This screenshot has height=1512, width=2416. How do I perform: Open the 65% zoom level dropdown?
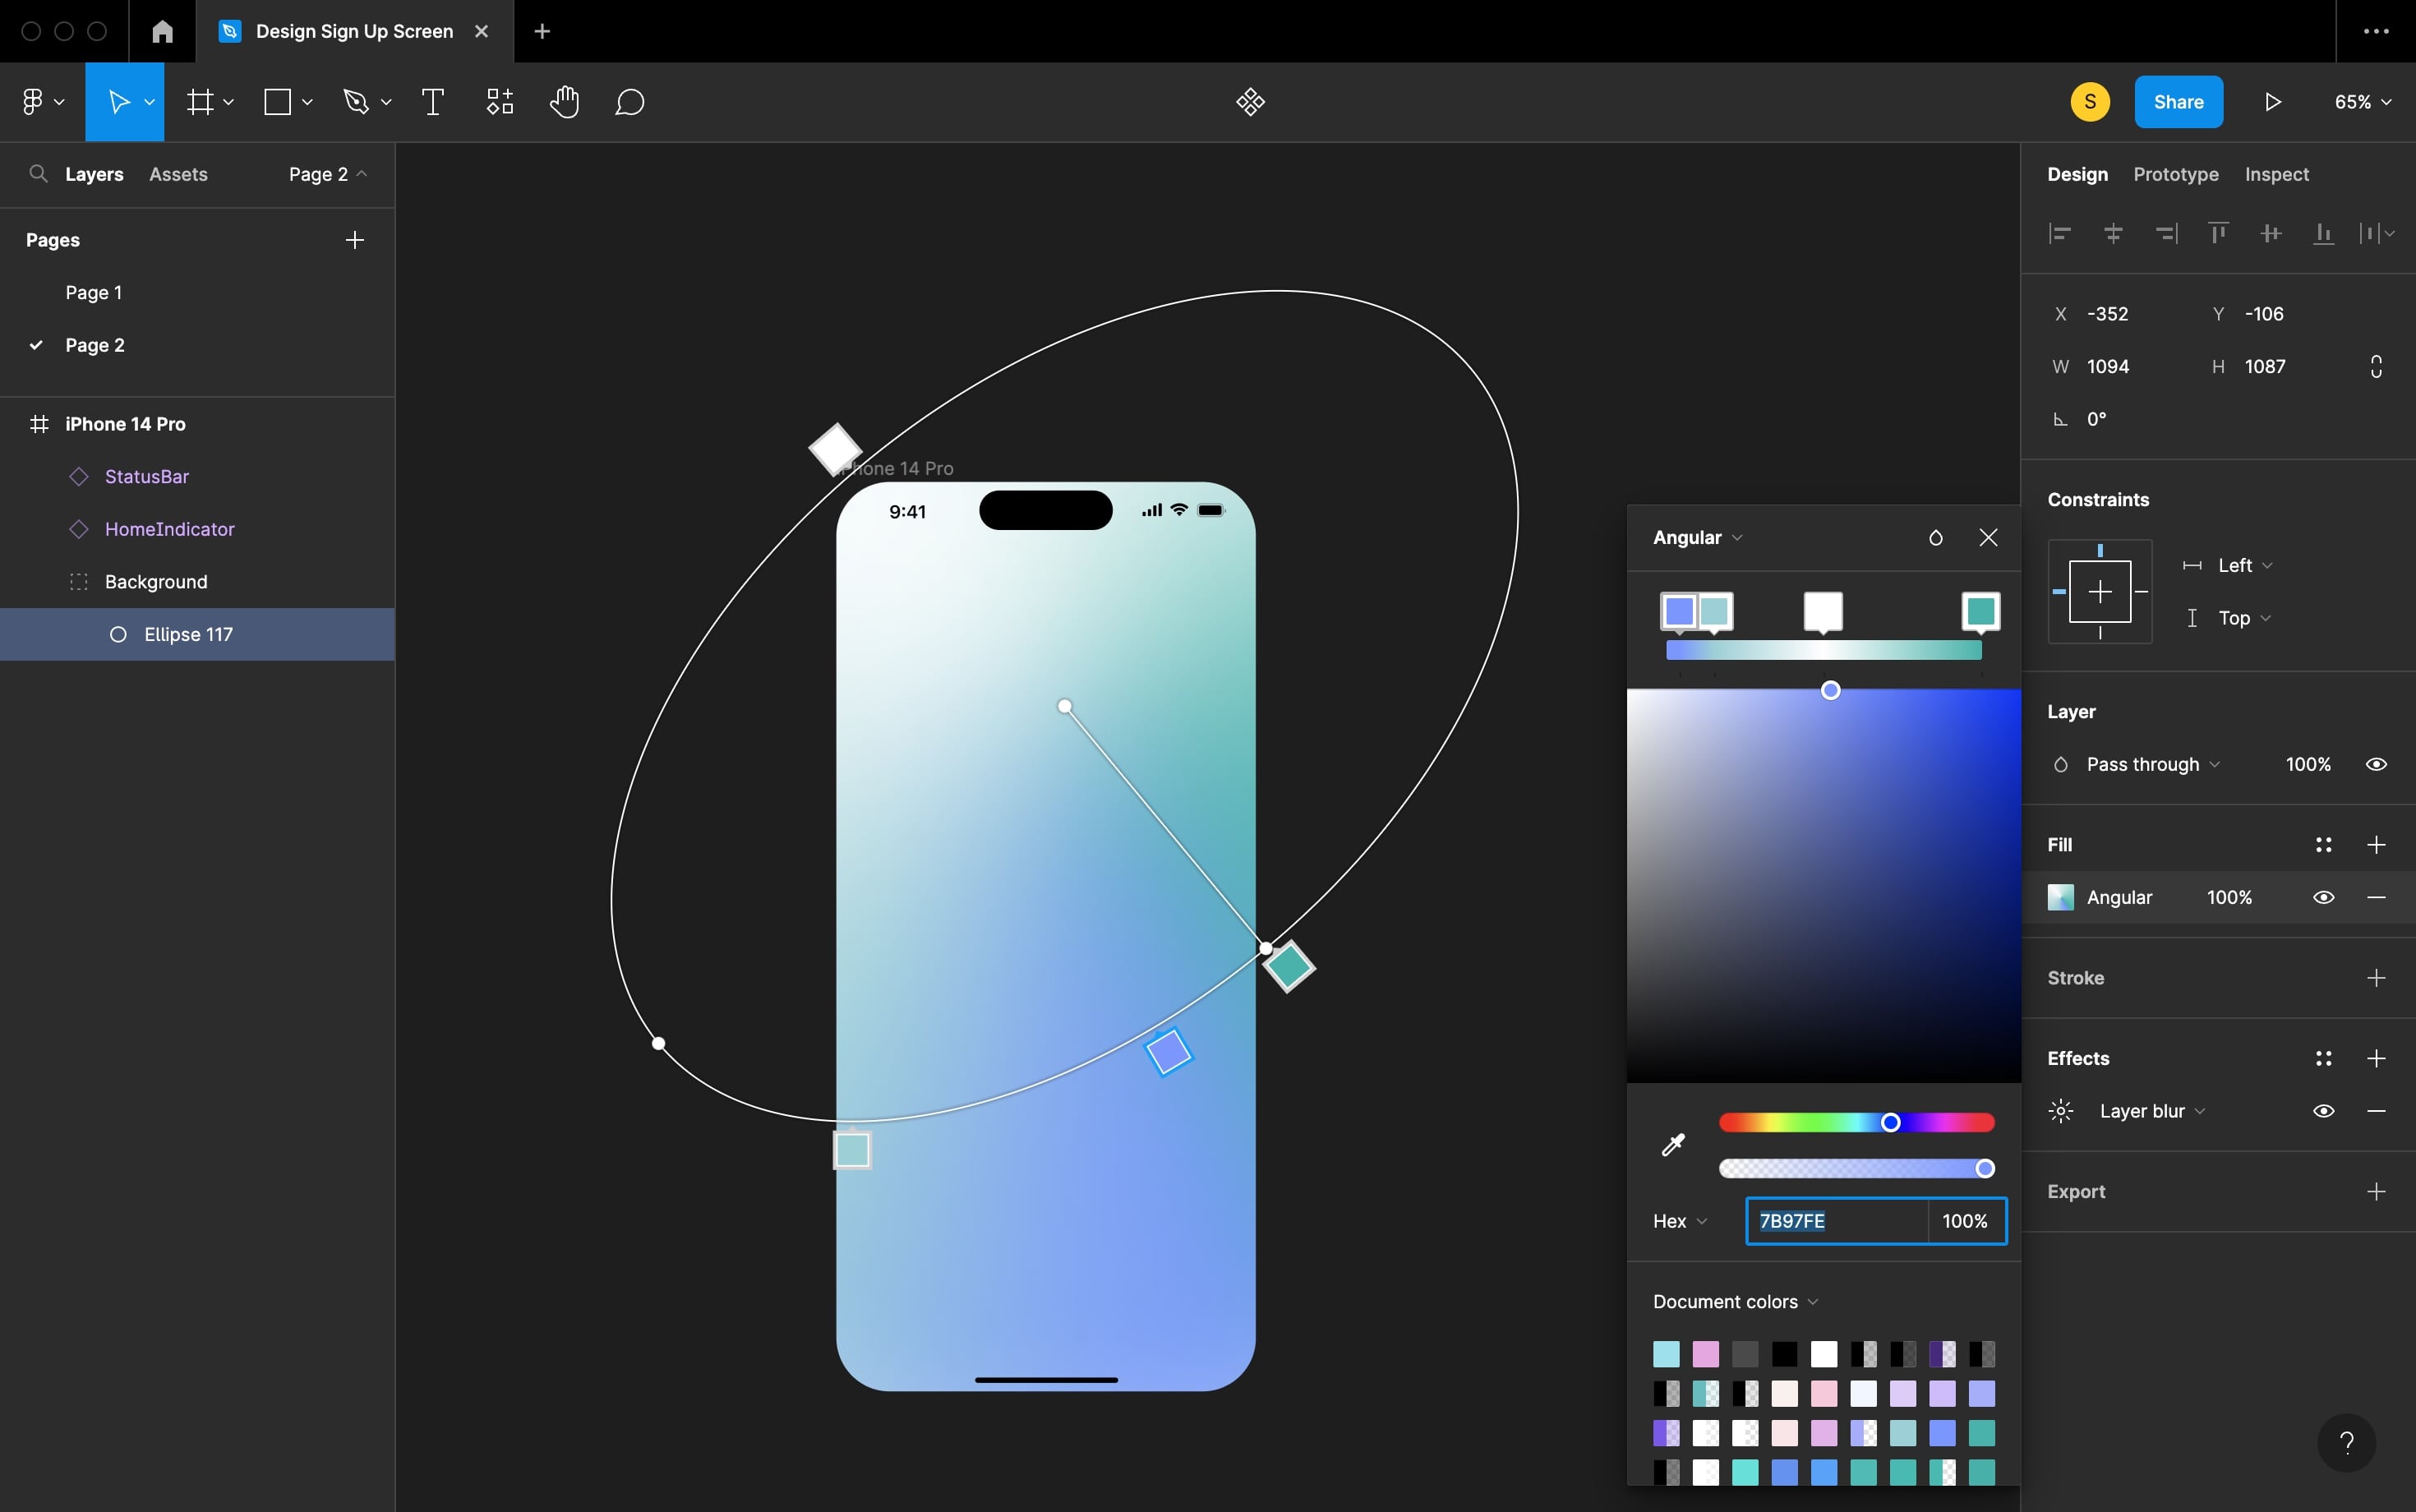click(2362, 102)
